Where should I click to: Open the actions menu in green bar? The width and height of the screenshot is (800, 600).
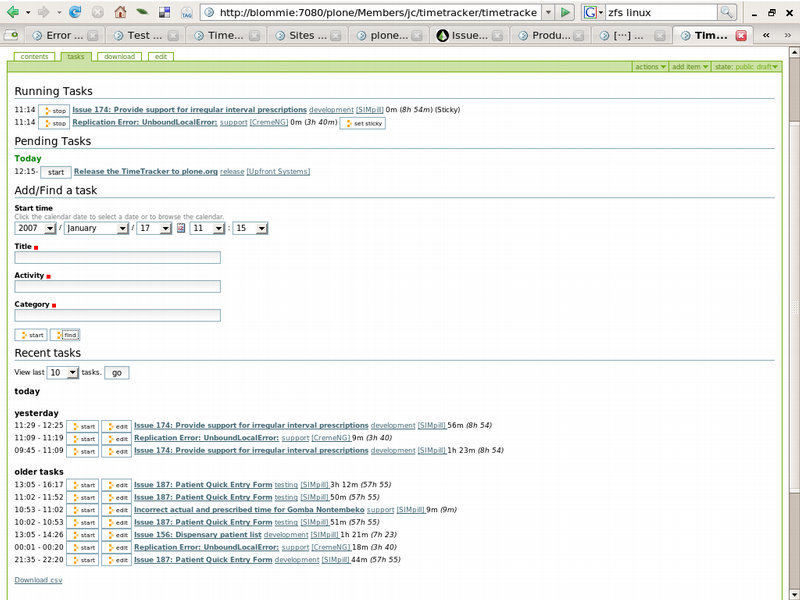click(x=650, y=67)
